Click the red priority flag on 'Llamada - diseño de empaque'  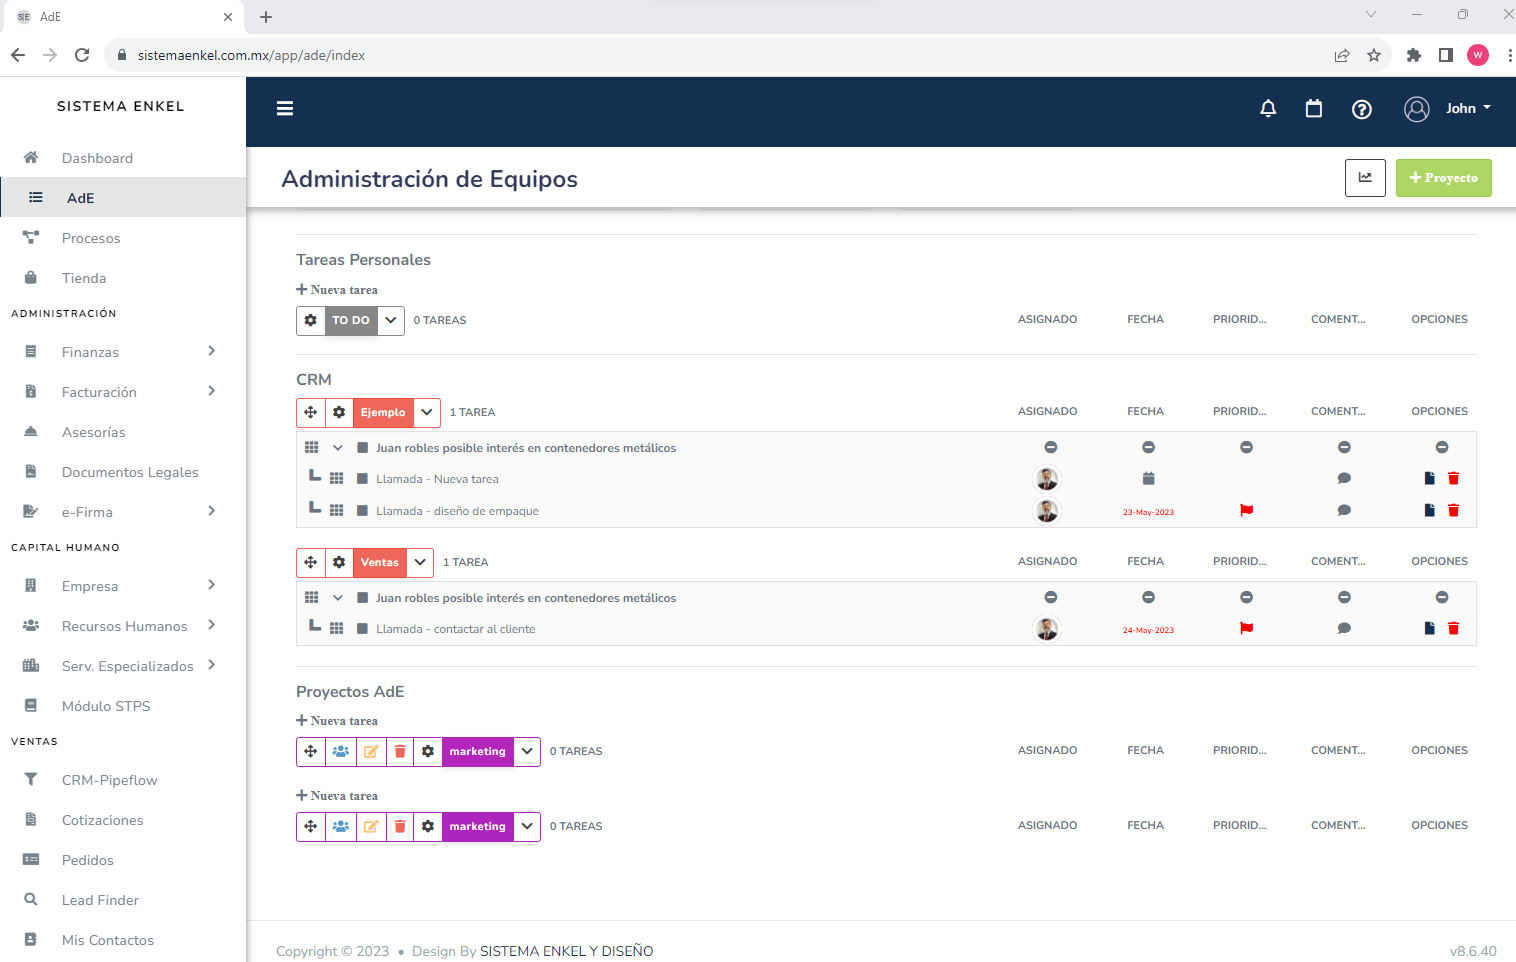click(1246, 510)
